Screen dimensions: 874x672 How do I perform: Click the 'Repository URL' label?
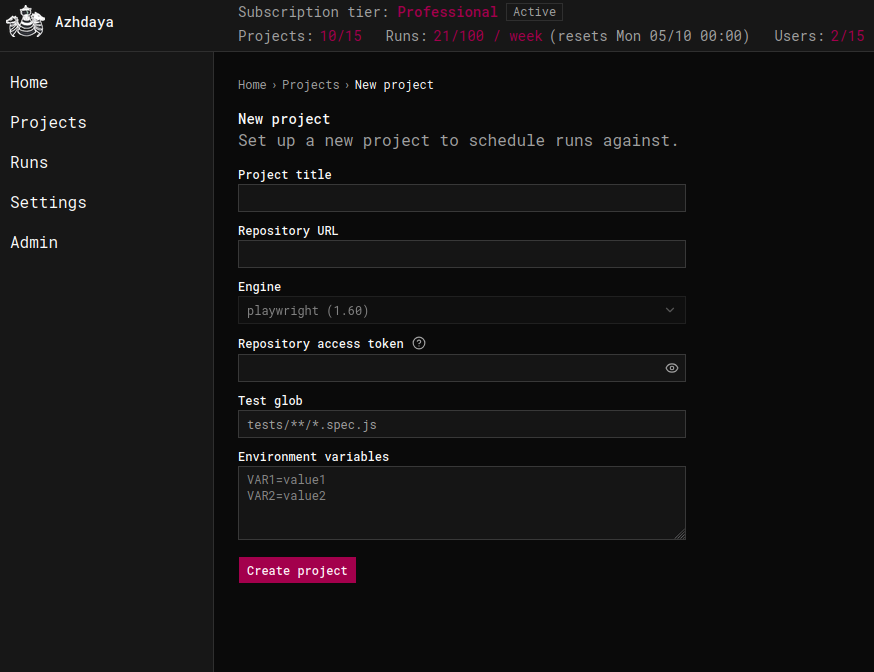coord(288,231)
